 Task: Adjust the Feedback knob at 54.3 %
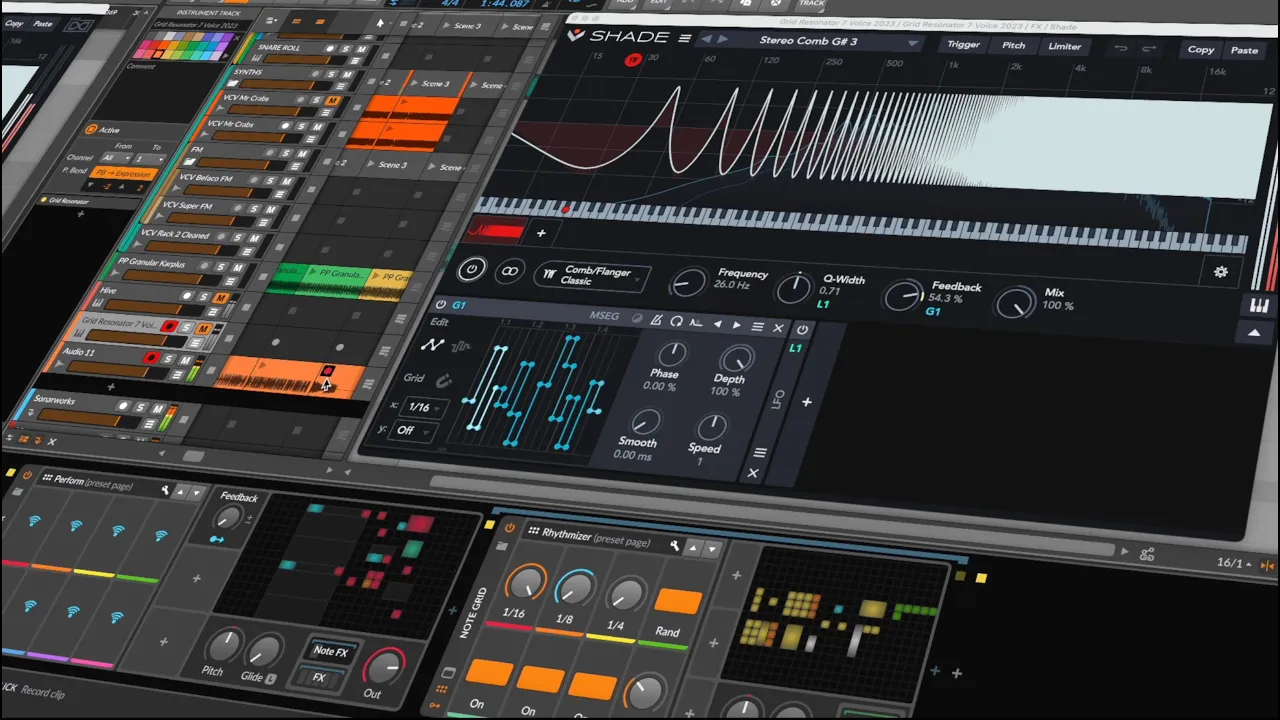[x=903, y=296]
